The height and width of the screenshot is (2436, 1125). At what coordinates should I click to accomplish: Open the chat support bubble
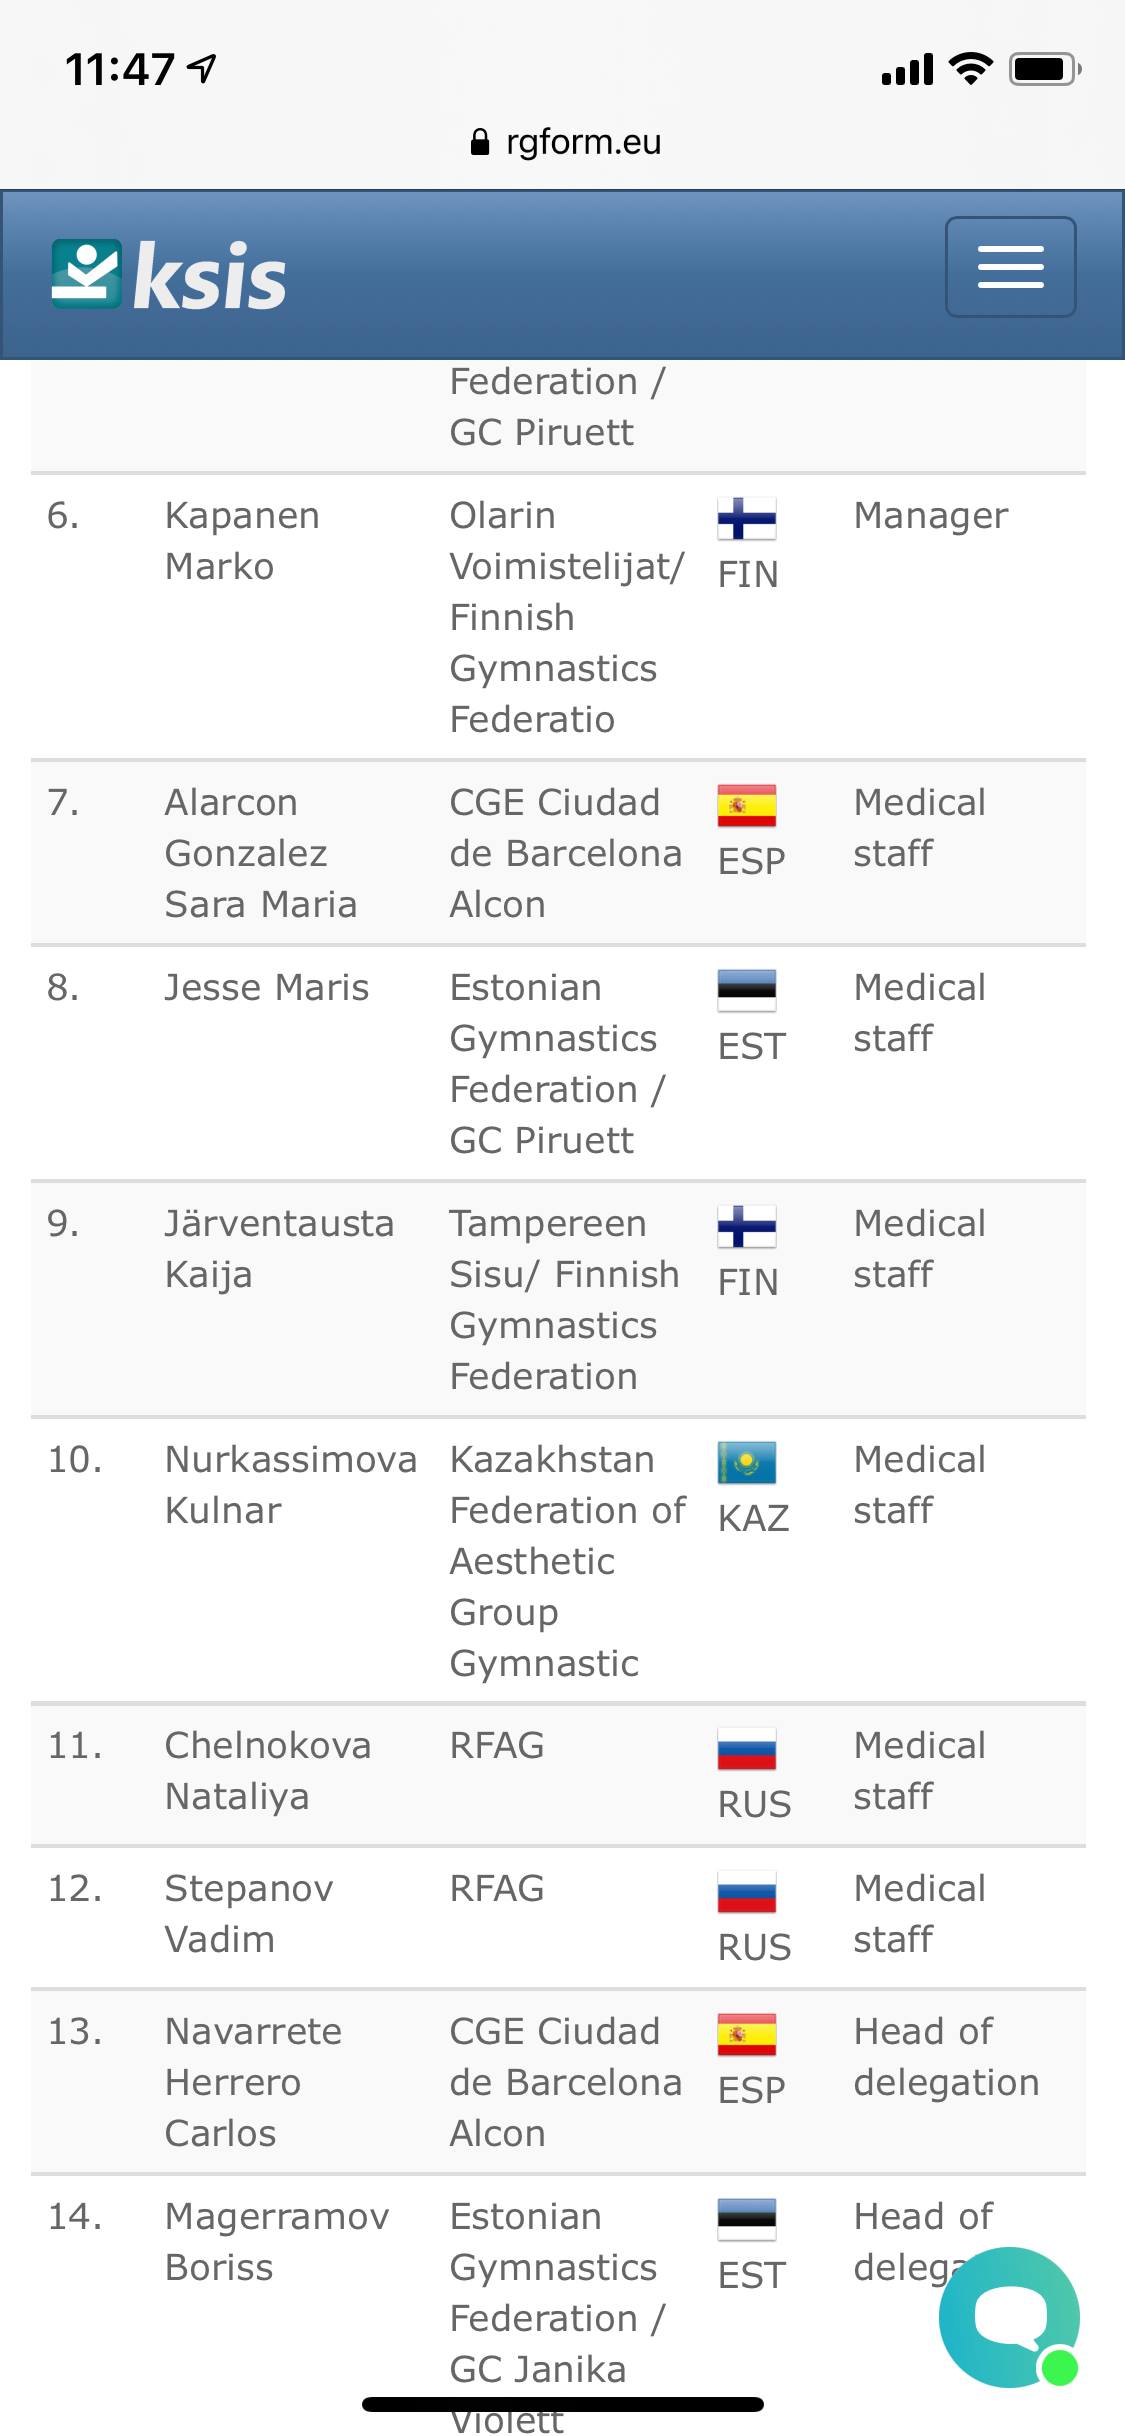coord(1008,2316)
